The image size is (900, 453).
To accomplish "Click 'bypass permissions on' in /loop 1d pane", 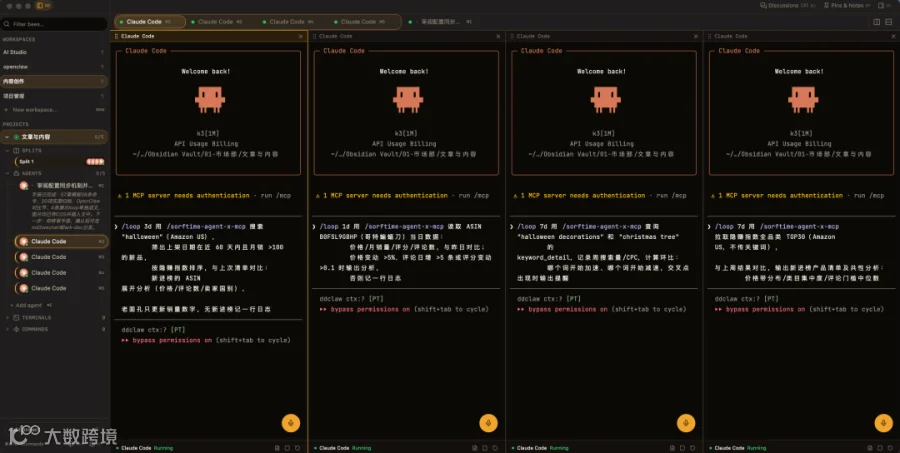I will click(371, 309).
